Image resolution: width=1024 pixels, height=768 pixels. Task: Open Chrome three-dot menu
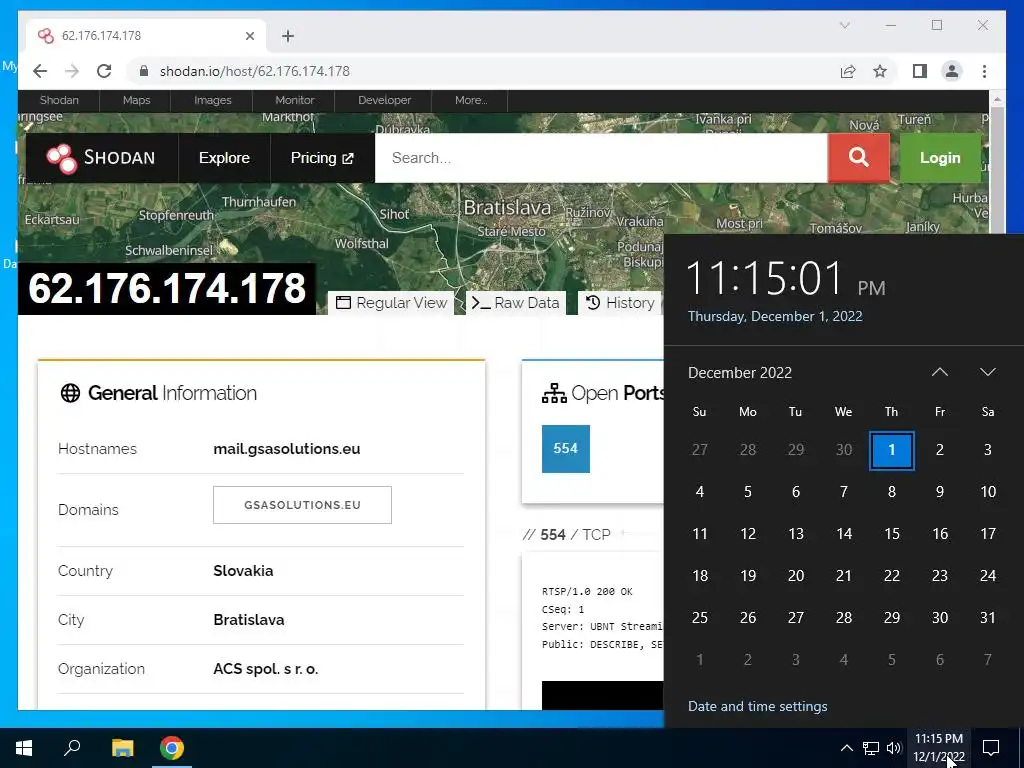click(x=984, y=71)
